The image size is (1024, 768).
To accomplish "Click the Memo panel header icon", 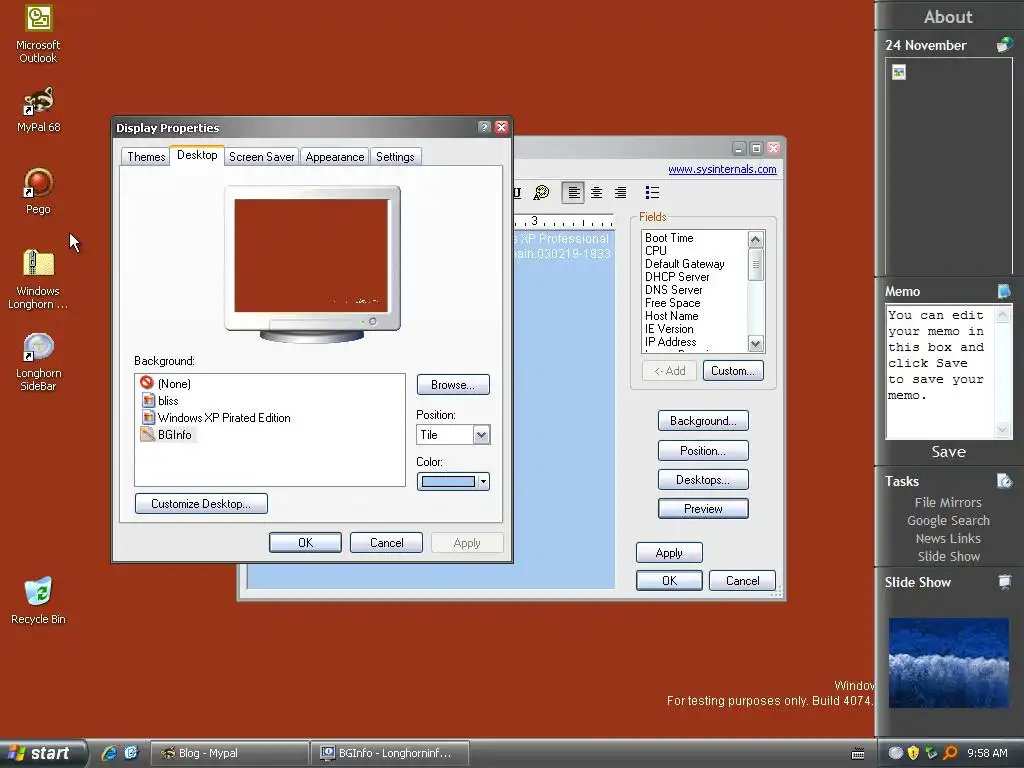I will [1004, 291].
